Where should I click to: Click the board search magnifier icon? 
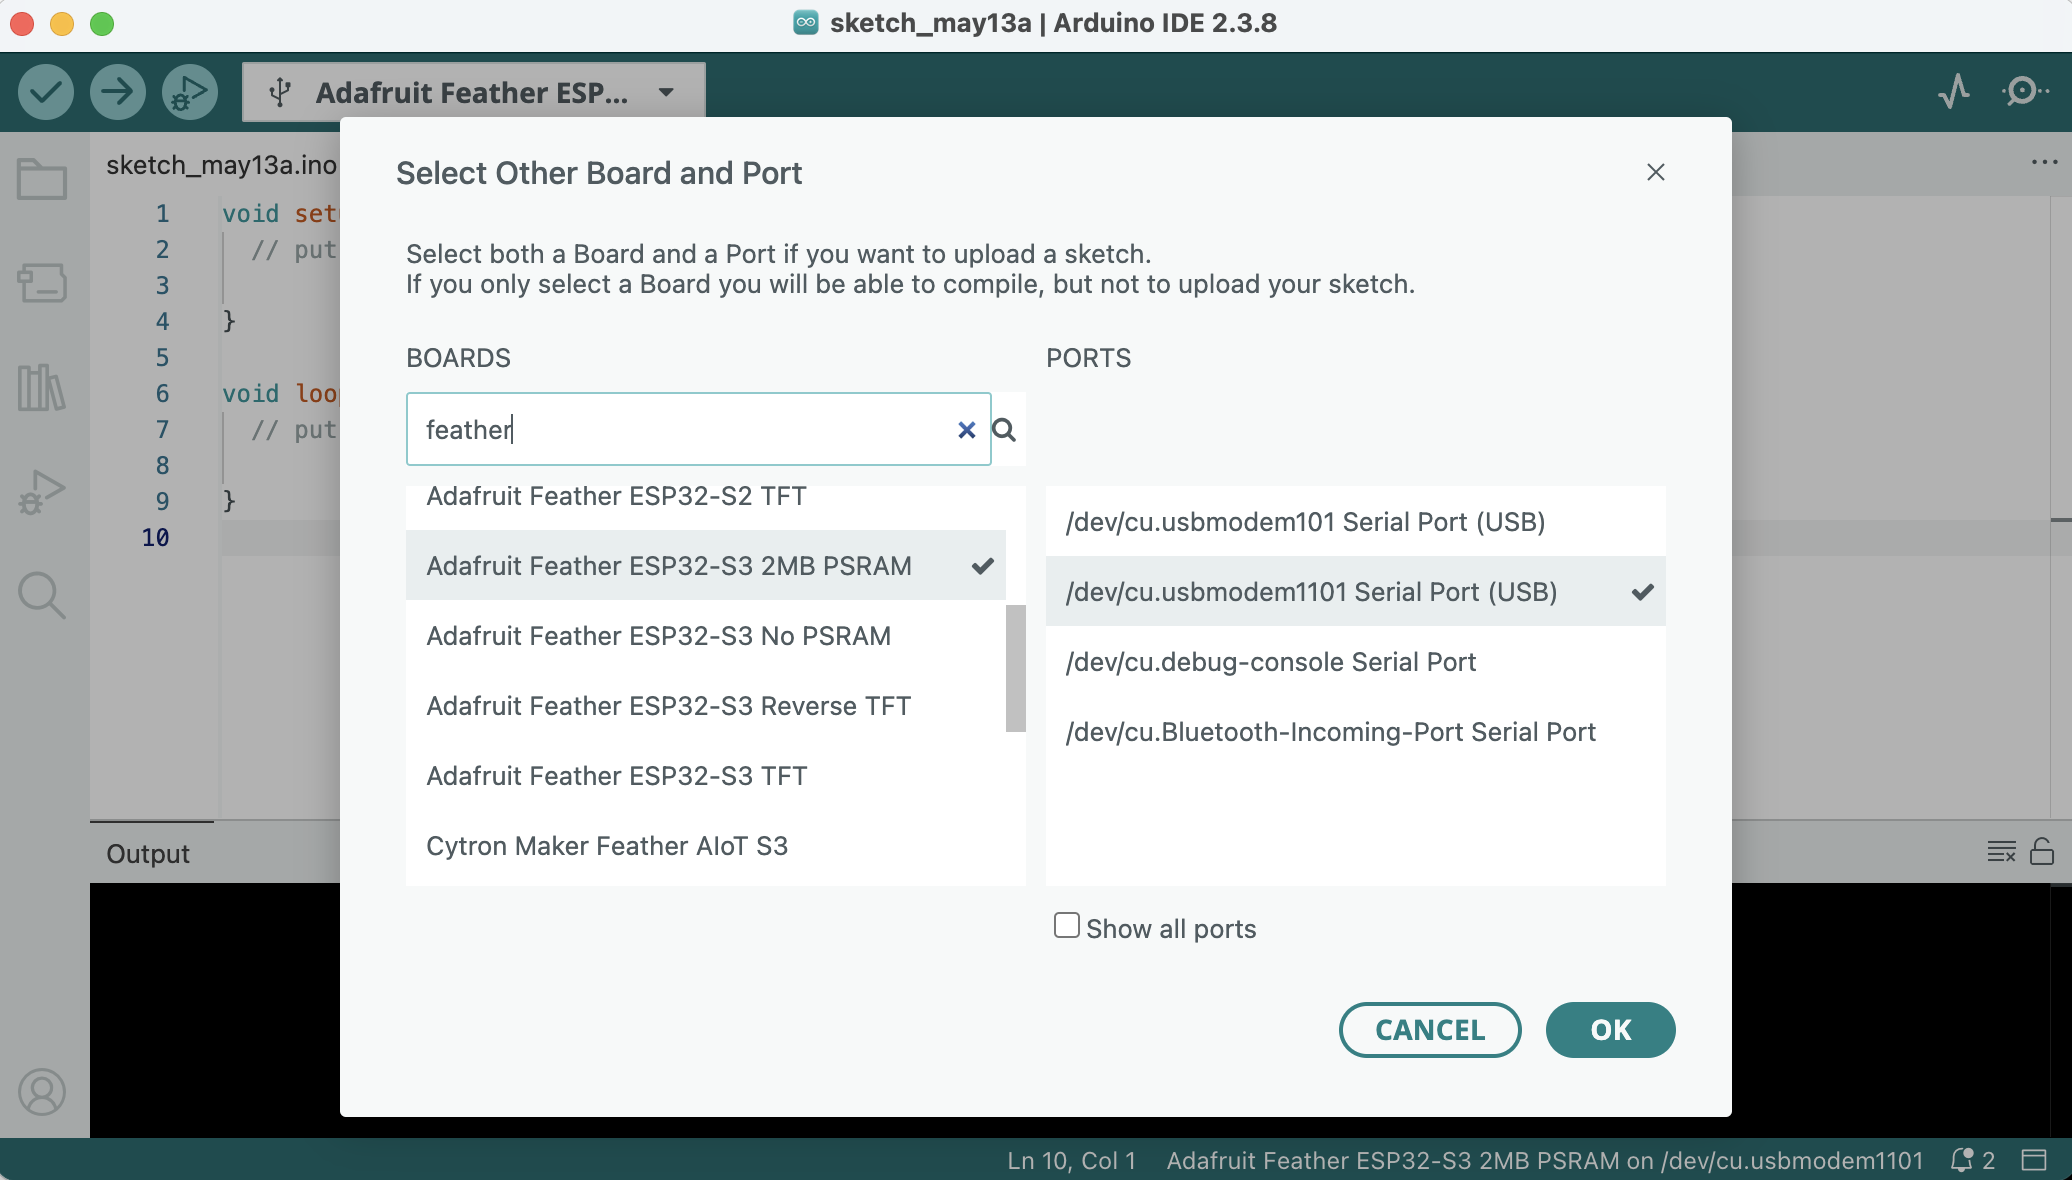pyautogui.click(x=1004, y=430)
